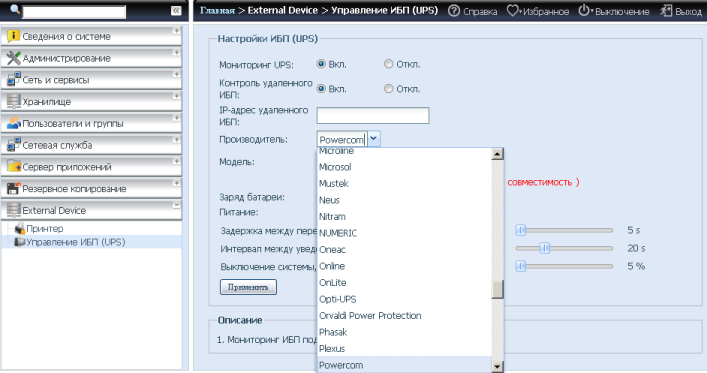Click the 5 % shutdown slider handle

click(521, 266)
